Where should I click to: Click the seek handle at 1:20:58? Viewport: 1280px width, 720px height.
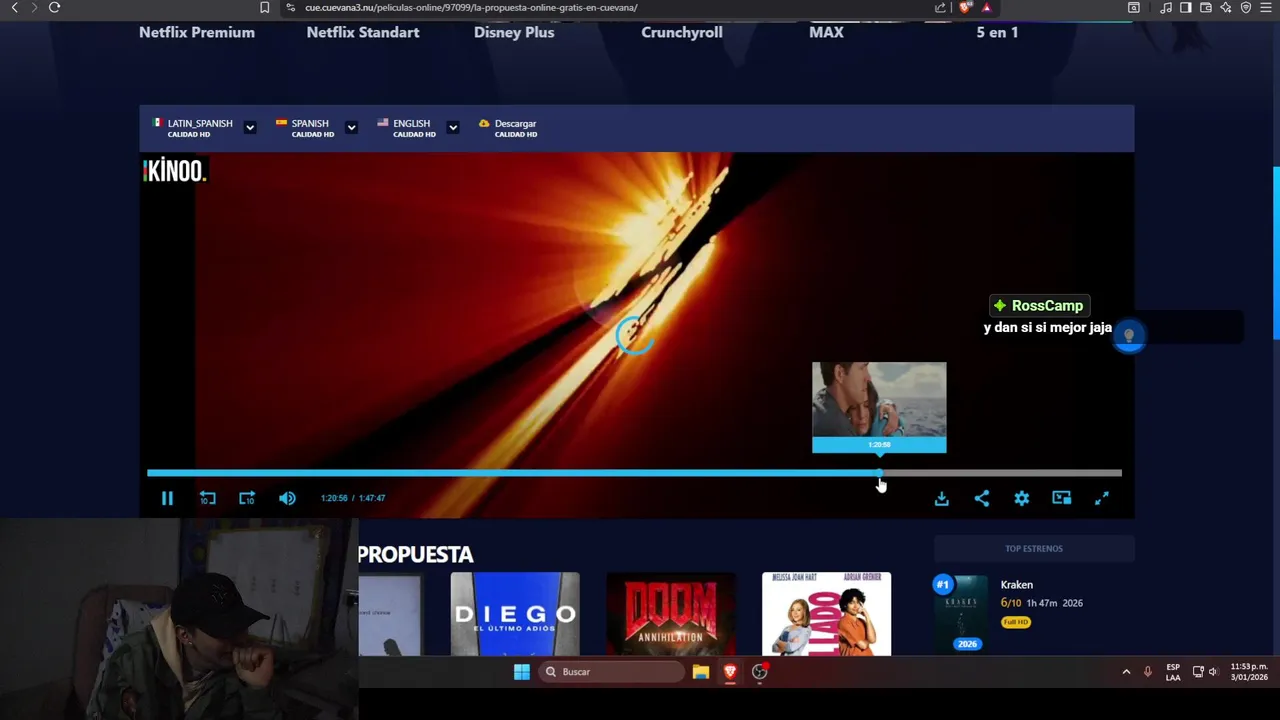point(879,473)
